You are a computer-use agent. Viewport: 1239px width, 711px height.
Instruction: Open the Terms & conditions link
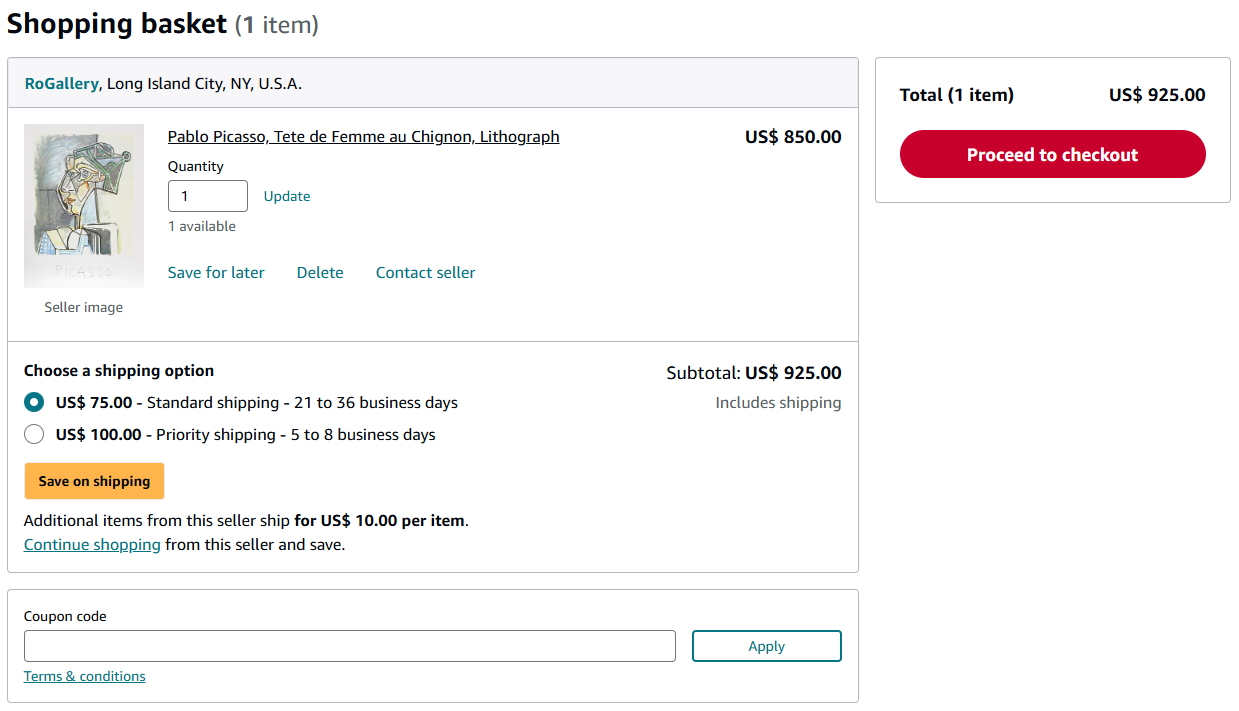pyautogui.click(x=84, y=677)
